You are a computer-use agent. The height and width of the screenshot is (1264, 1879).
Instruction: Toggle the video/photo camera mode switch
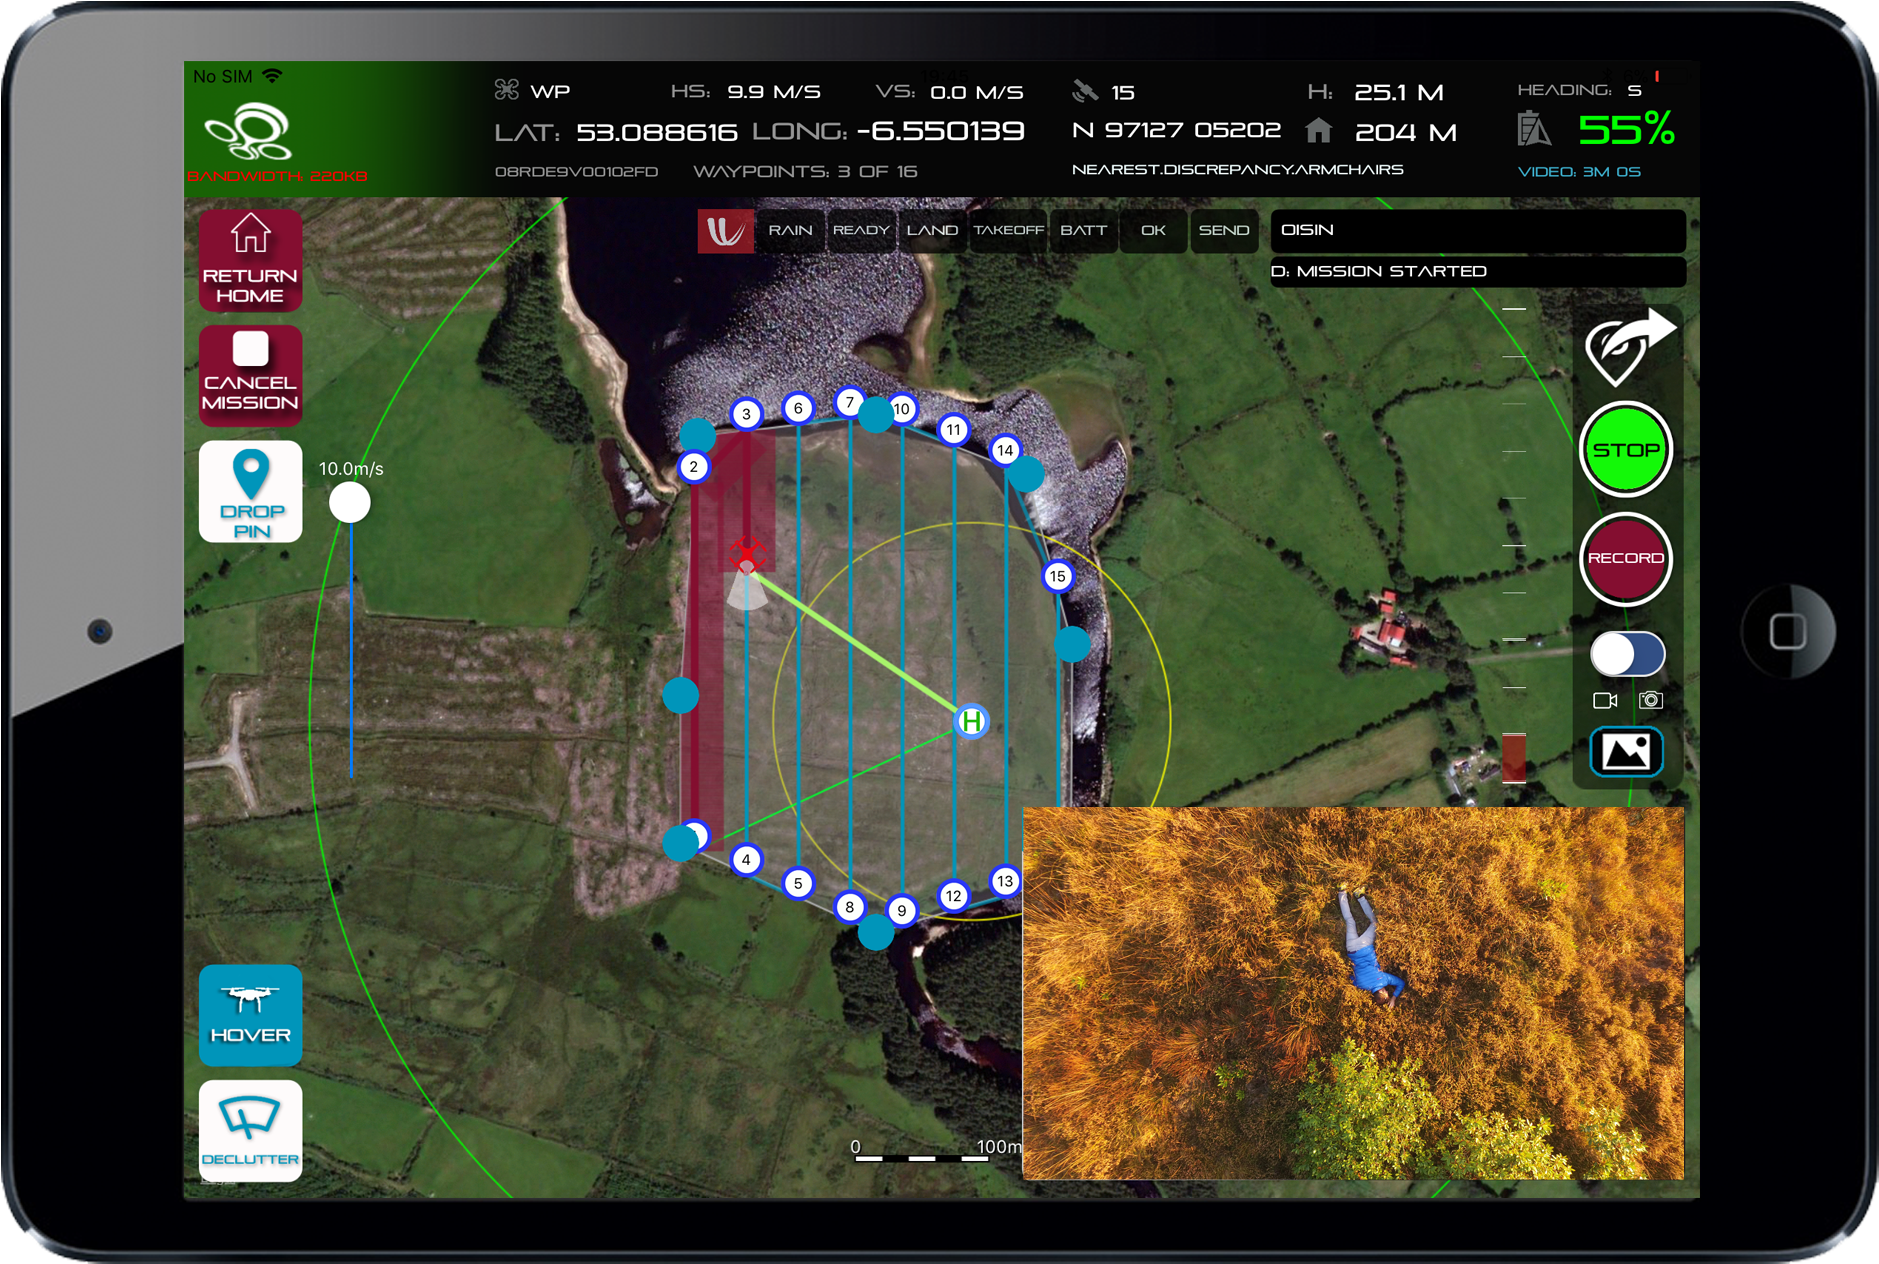[1627, 656]
